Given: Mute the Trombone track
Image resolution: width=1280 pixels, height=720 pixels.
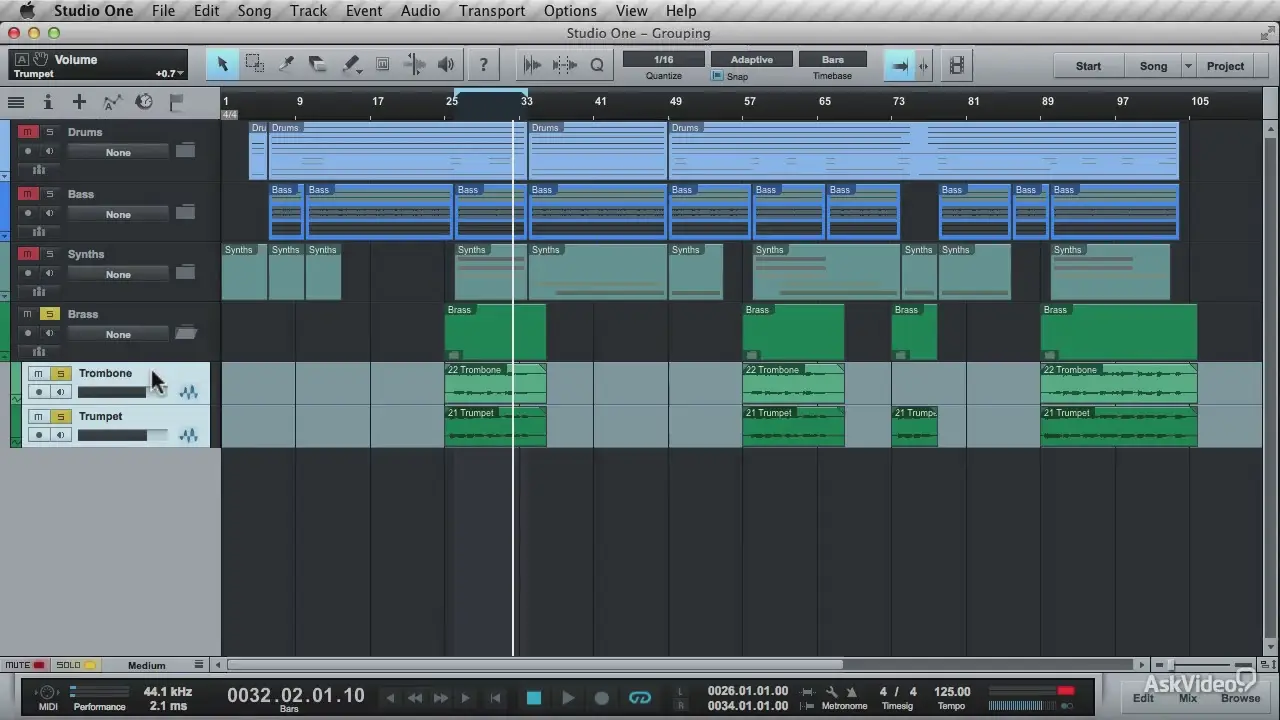Looking at the screenshot, I should coord(39,374).
